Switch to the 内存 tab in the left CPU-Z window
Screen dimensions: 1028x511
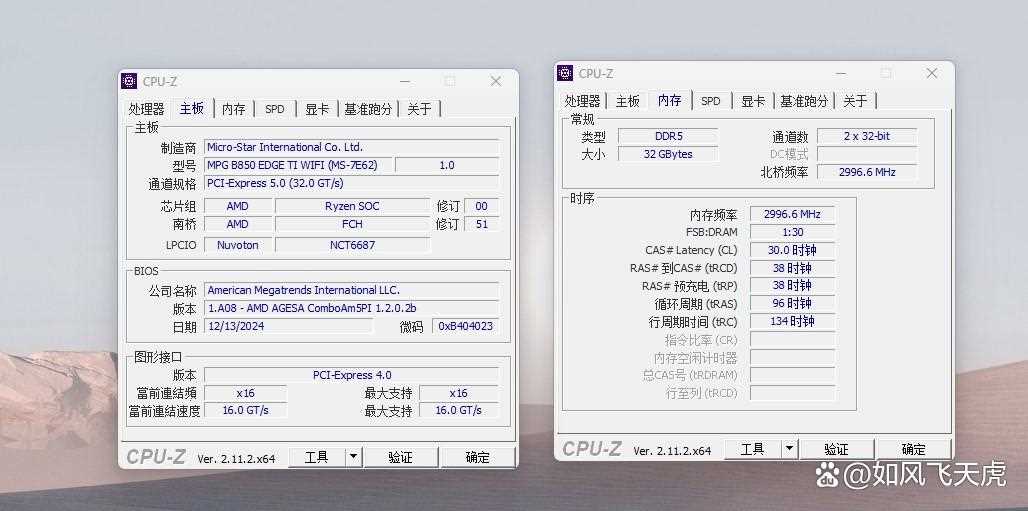point(233,109)
